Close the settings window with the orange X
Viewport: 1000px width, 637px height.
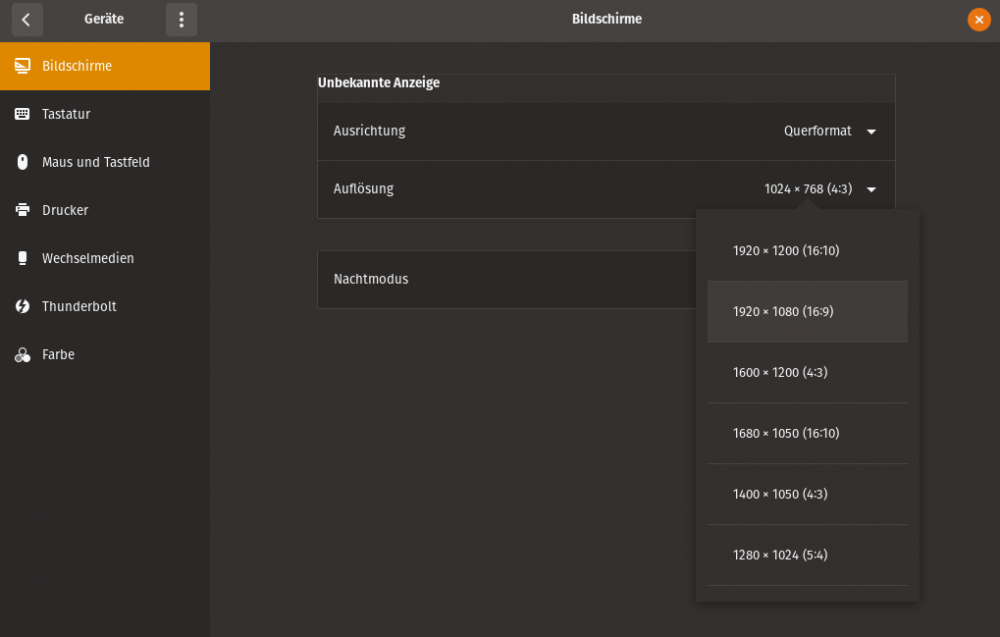(979, 19)
